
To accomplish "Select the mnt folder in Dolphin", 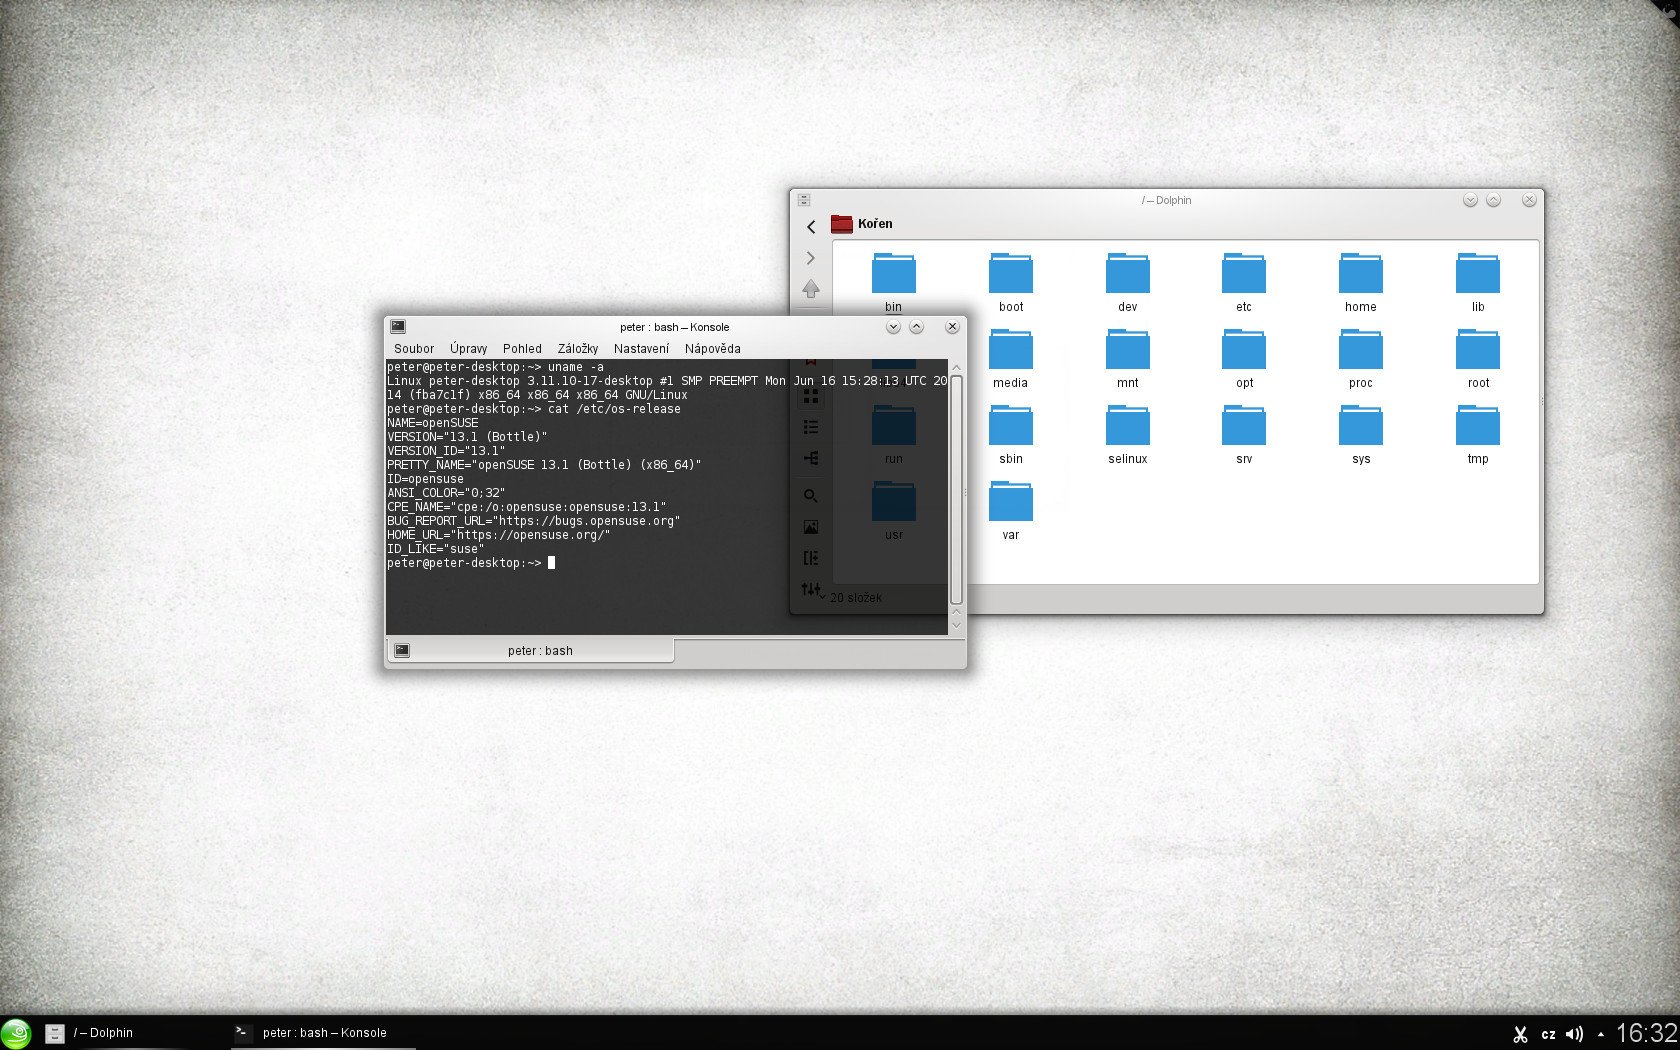I will [1128, 359].
